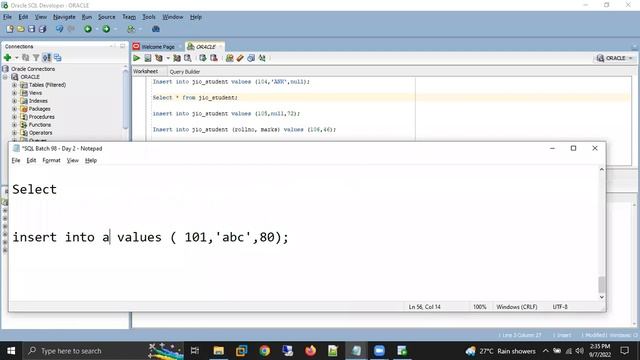Click the SQL Worksheet icon in main toolbar

131,29
